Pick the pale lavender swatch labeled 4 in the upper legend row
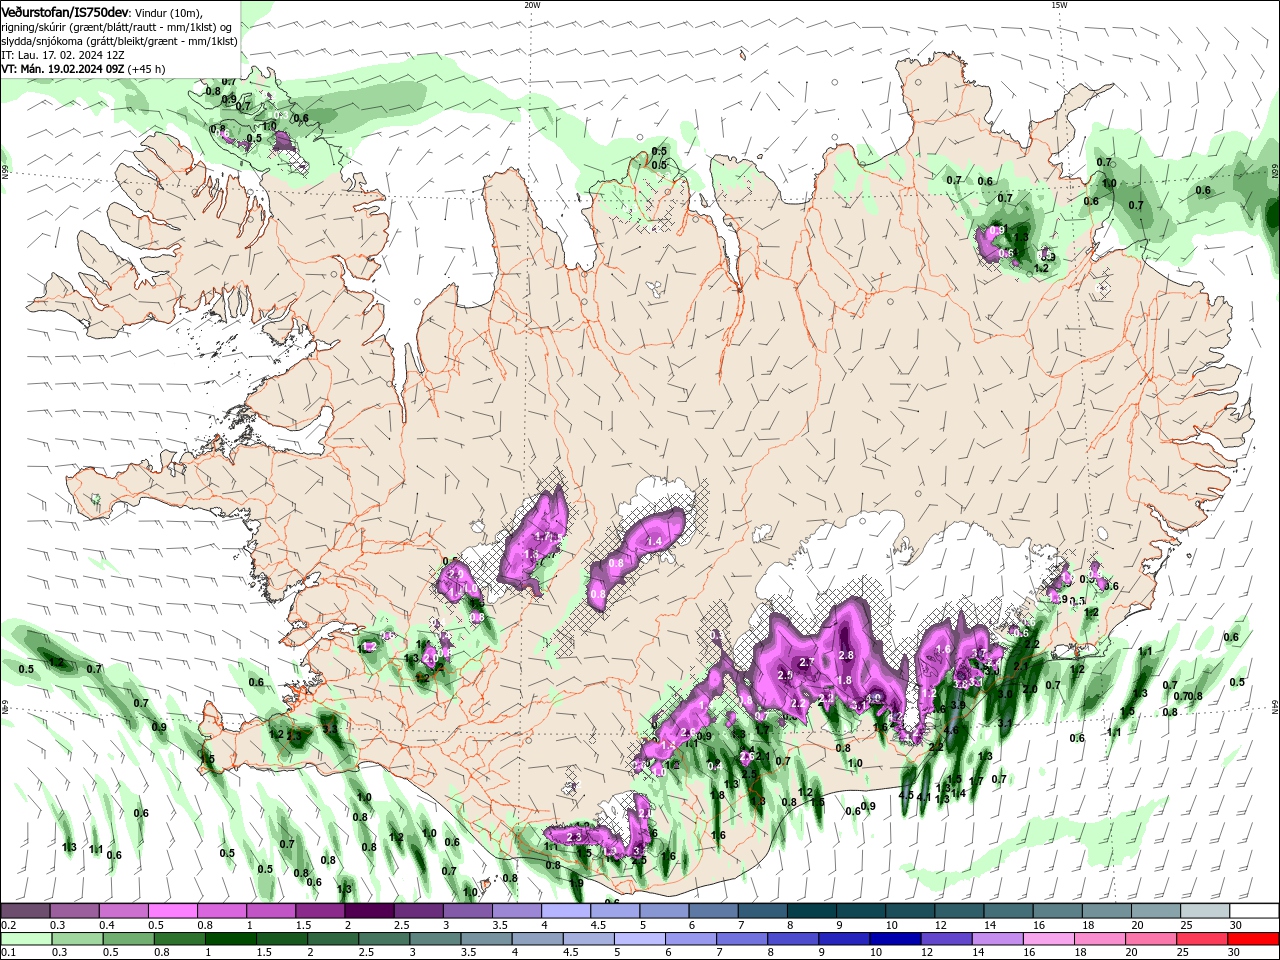Screen dimensions: 1280x960 (x=566, y=911)
